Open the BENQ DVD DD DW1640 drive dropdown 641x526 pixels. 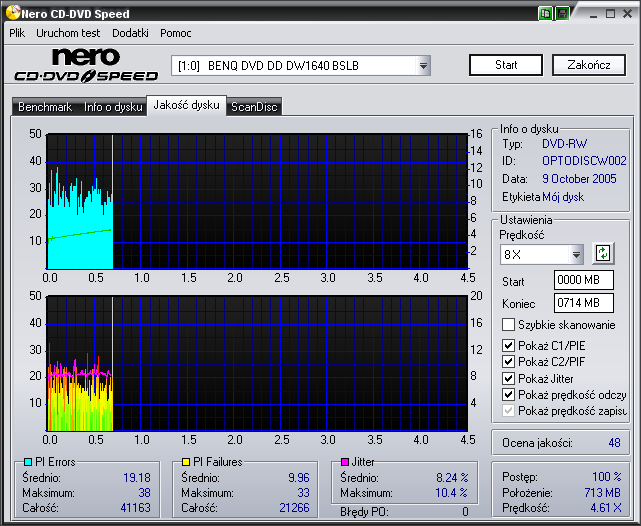pos(424,66)
